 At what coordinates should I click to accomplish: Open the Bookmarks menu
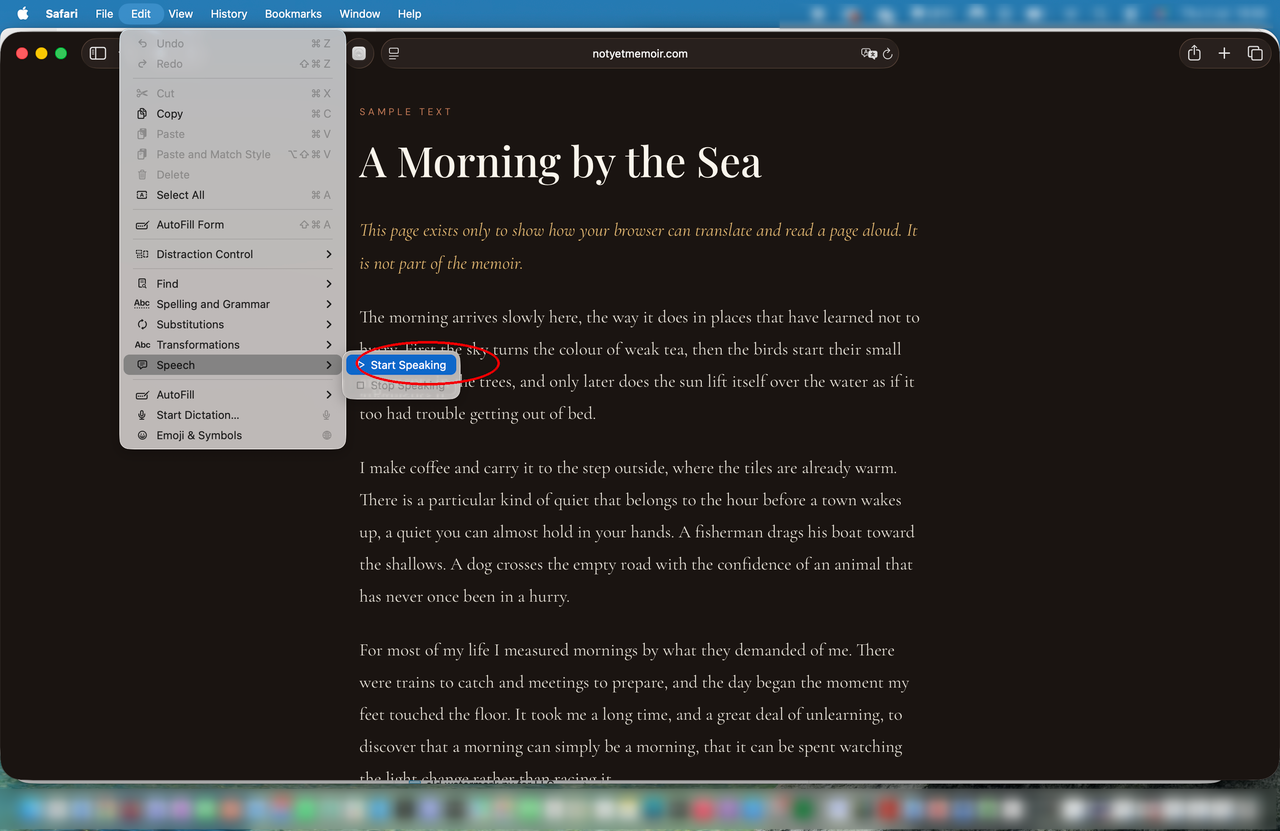click(293, 14)
